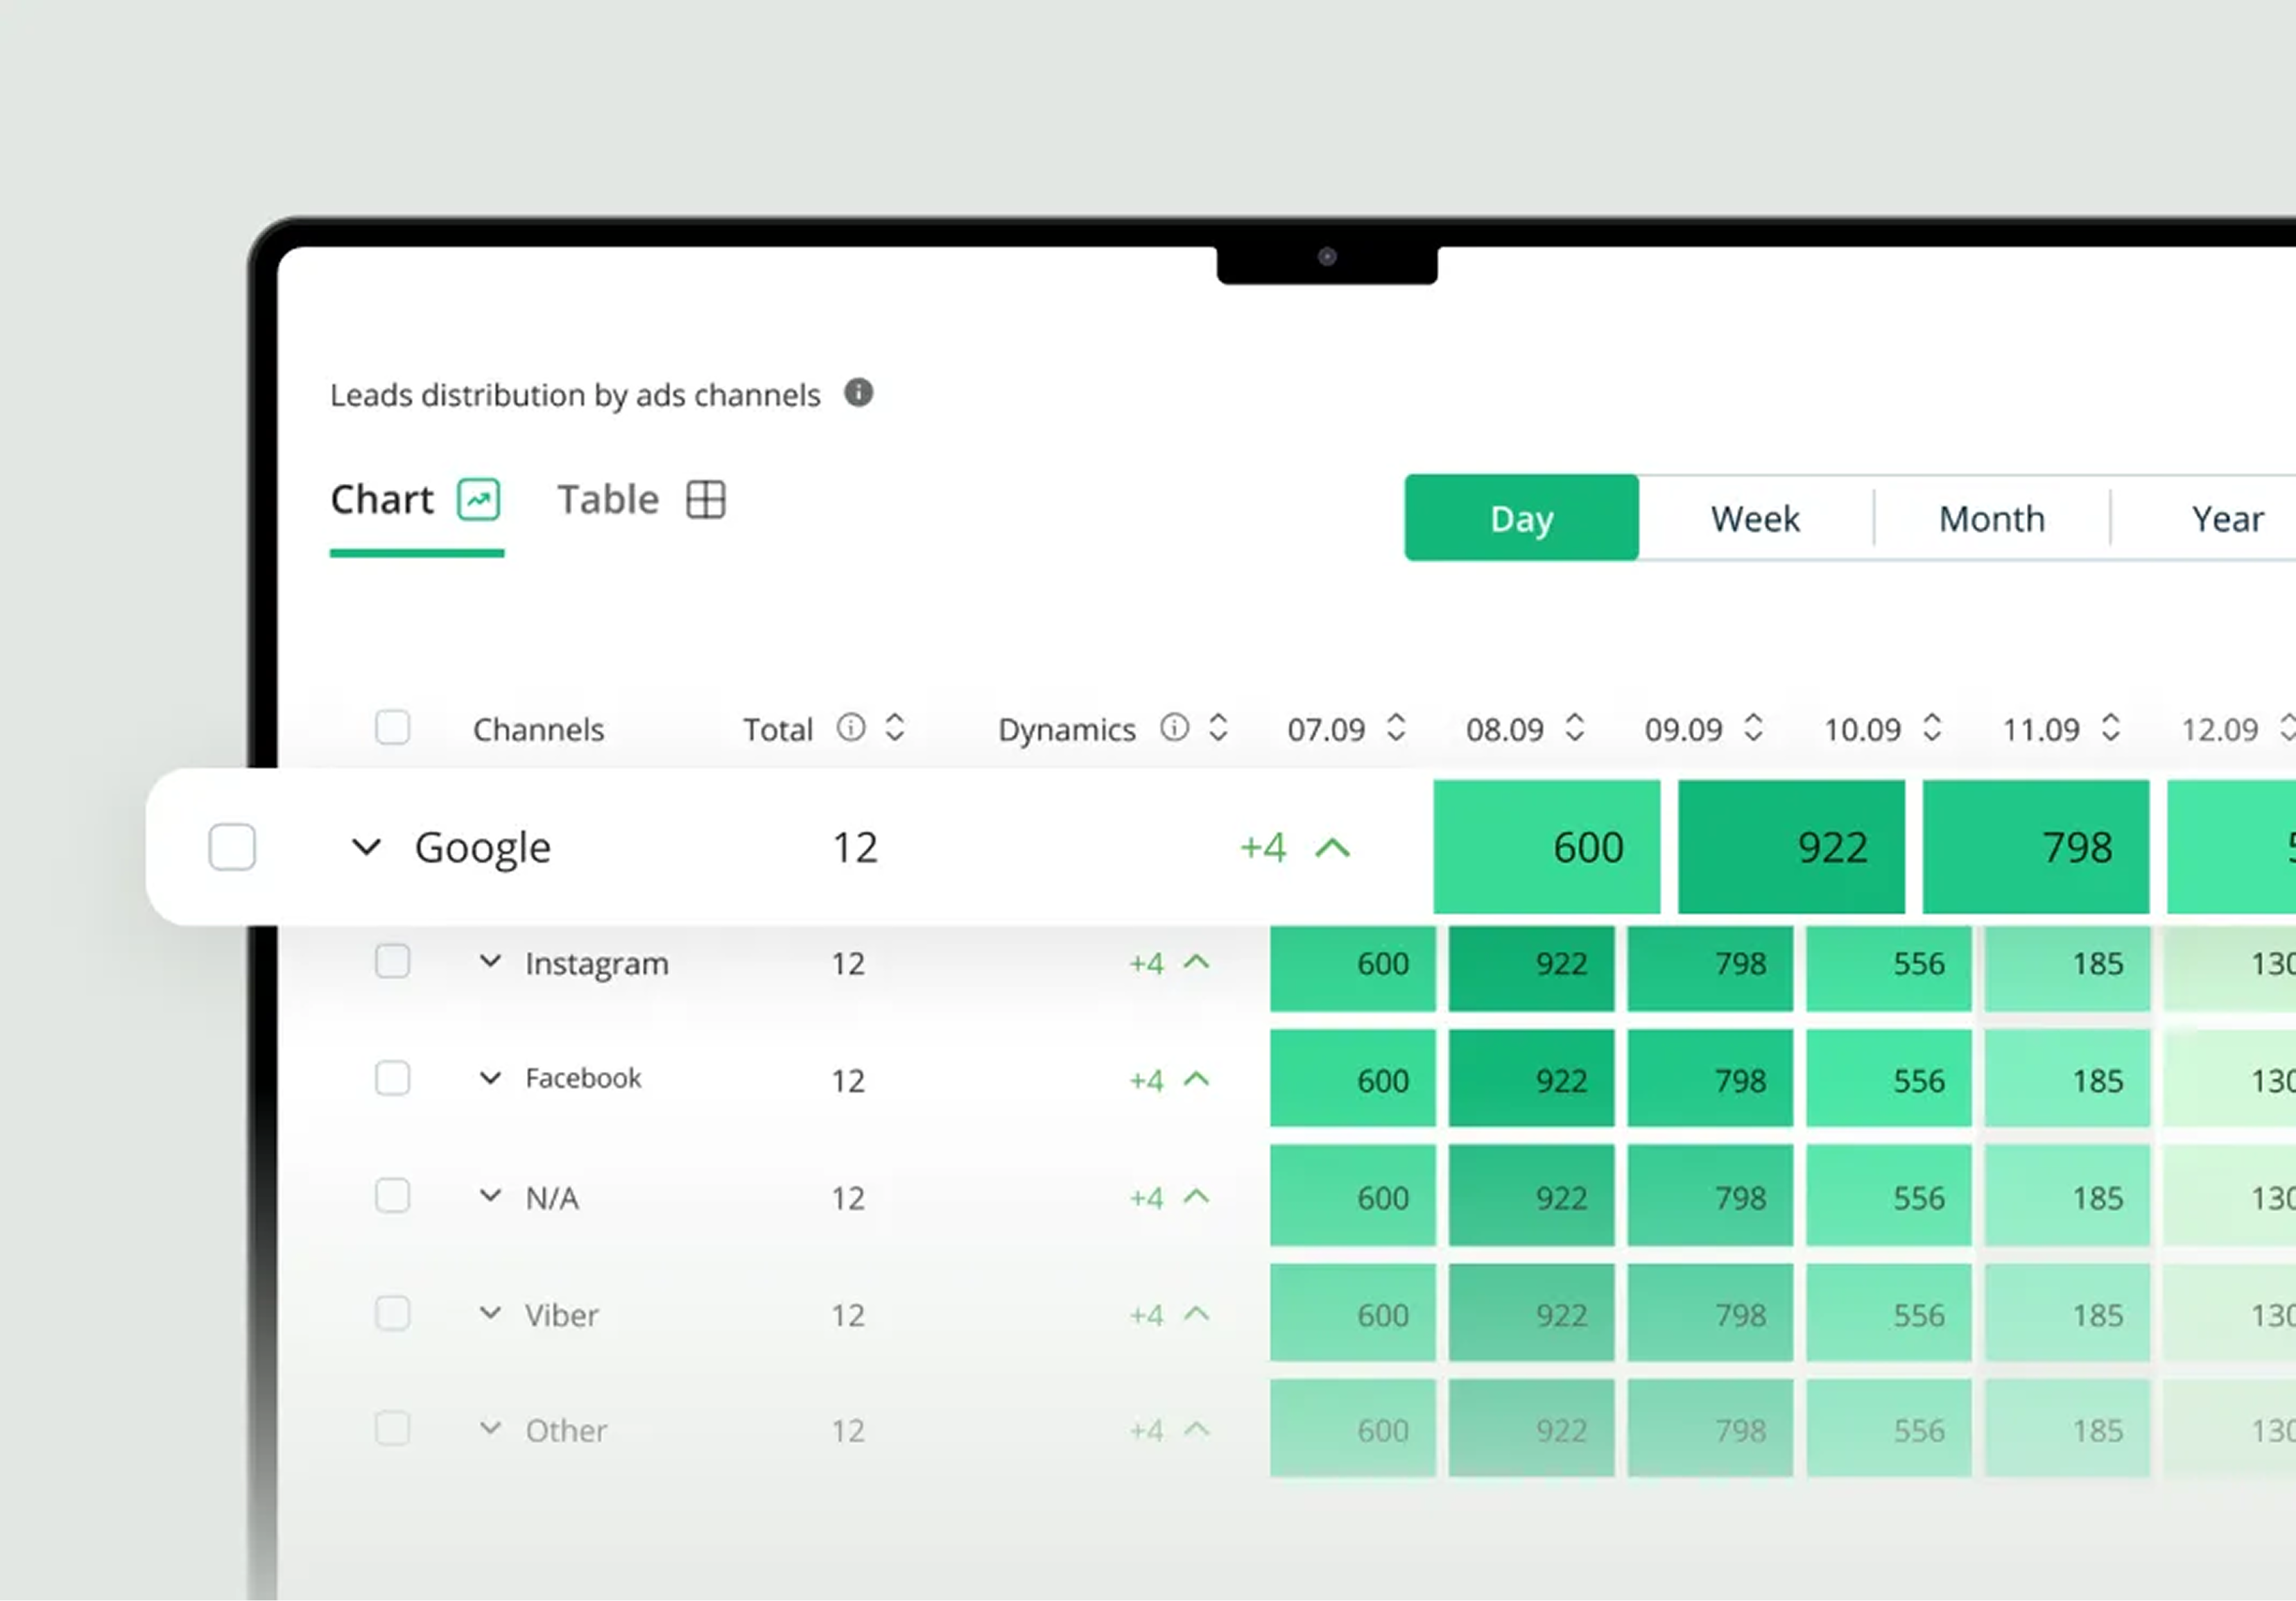2296x1601 pixels.
Task: Click the grid icon next to Table tab
Action: 706,499
